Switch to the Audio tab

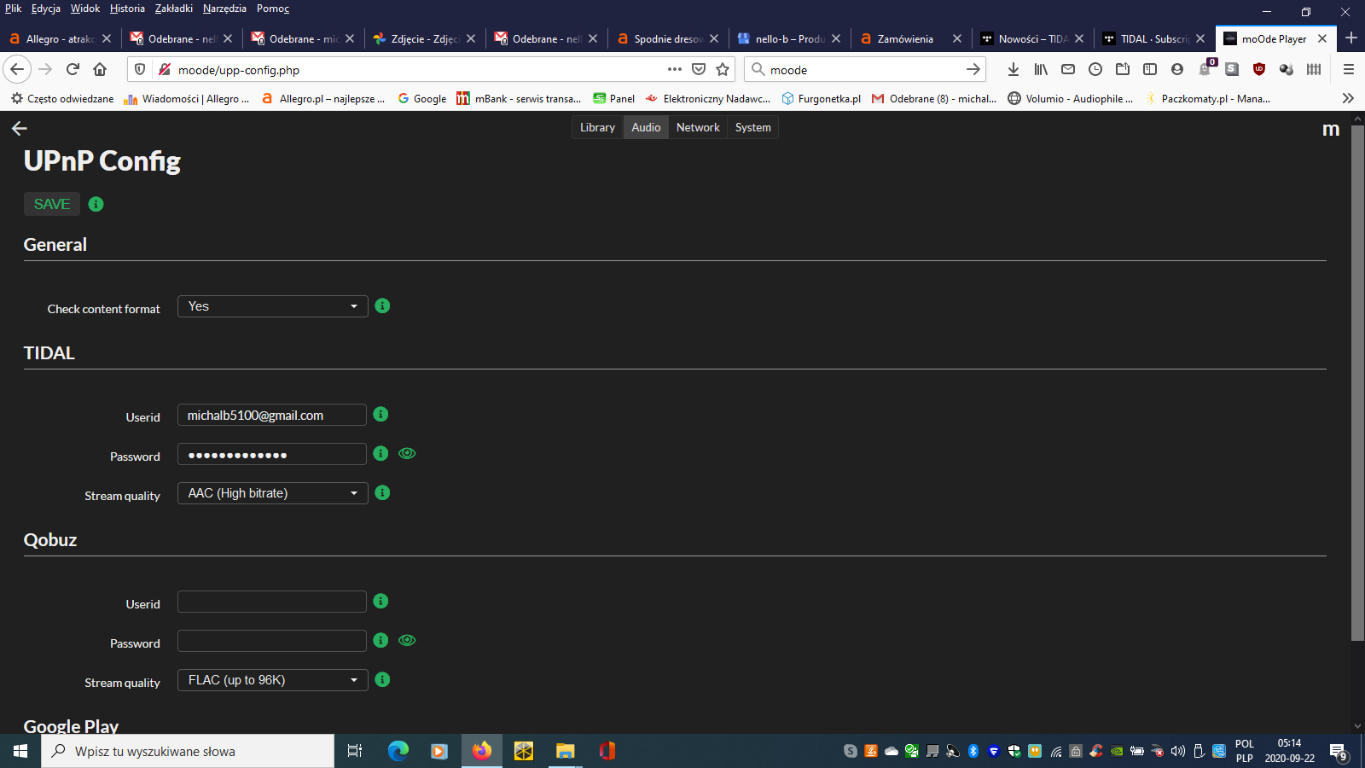[x=646, y=127]
